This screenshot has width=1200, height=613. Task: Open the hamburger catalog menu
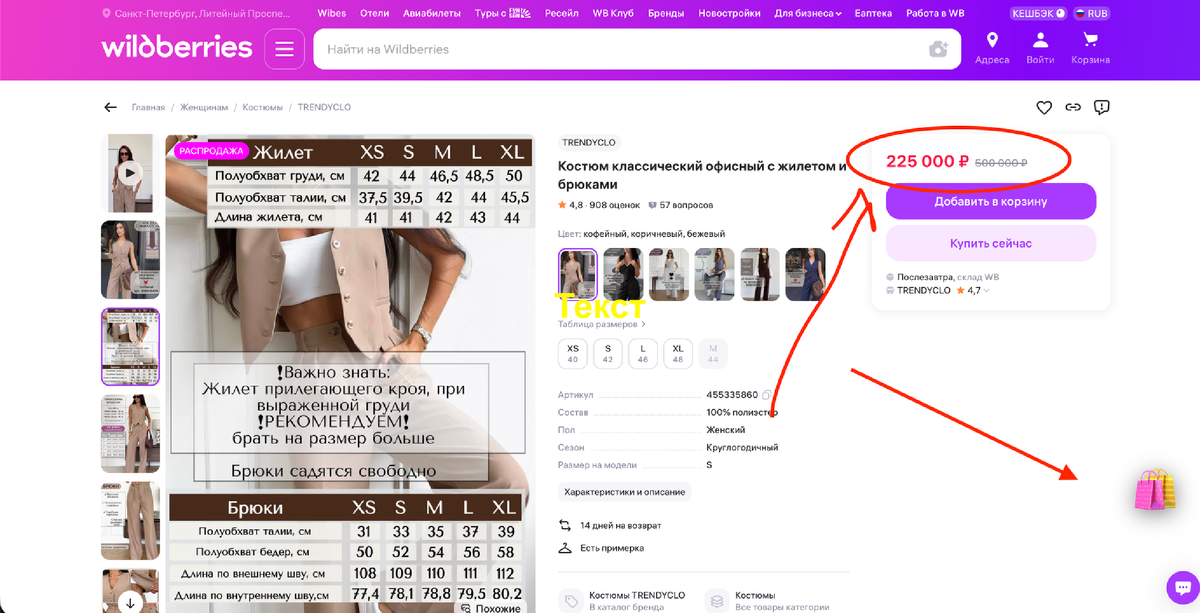click(x=284, y=49)
